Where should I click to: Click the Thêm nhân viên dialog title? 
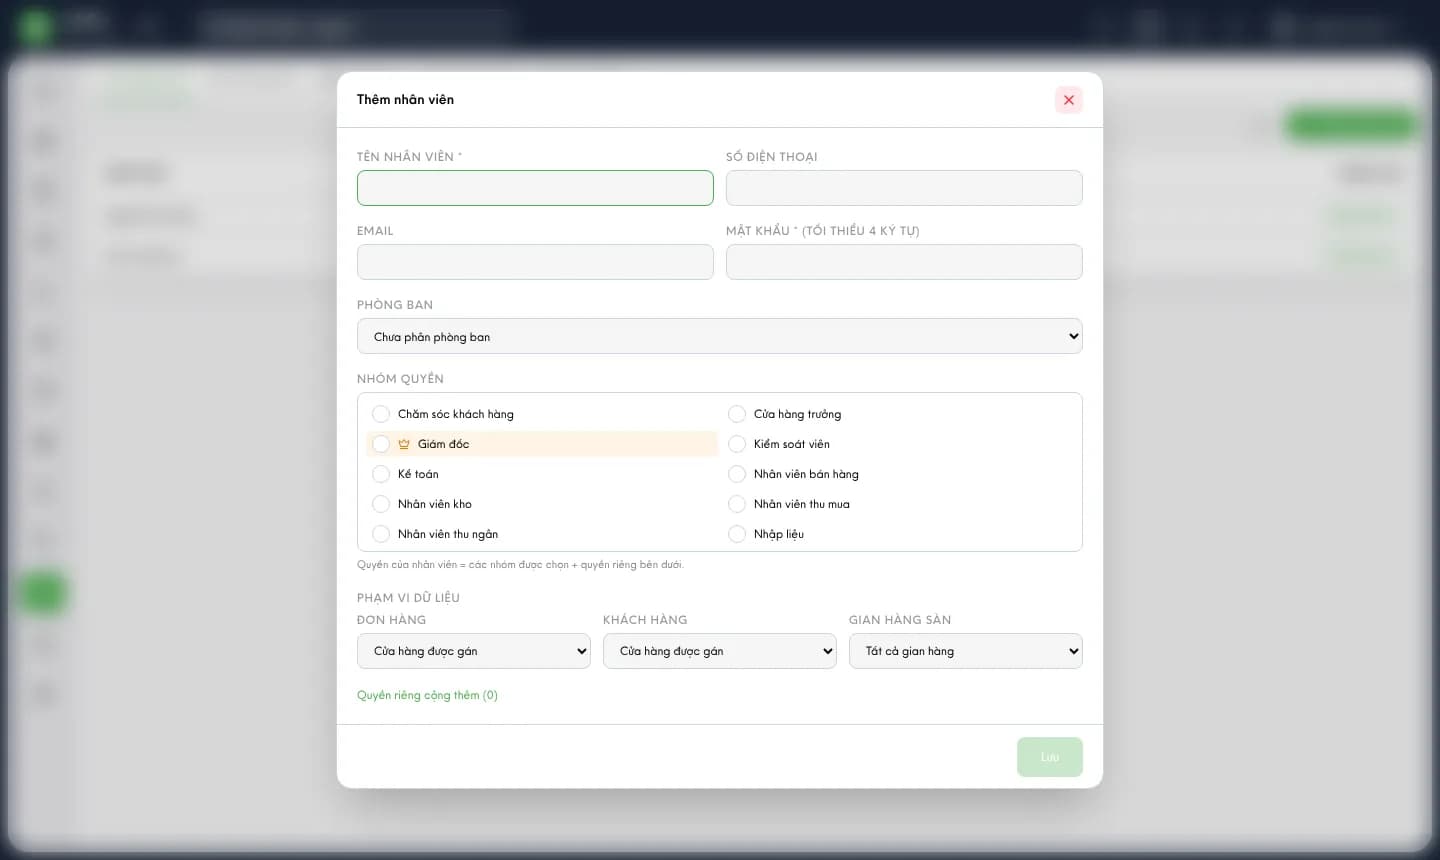pyautogui.click(x=405, y=100)
